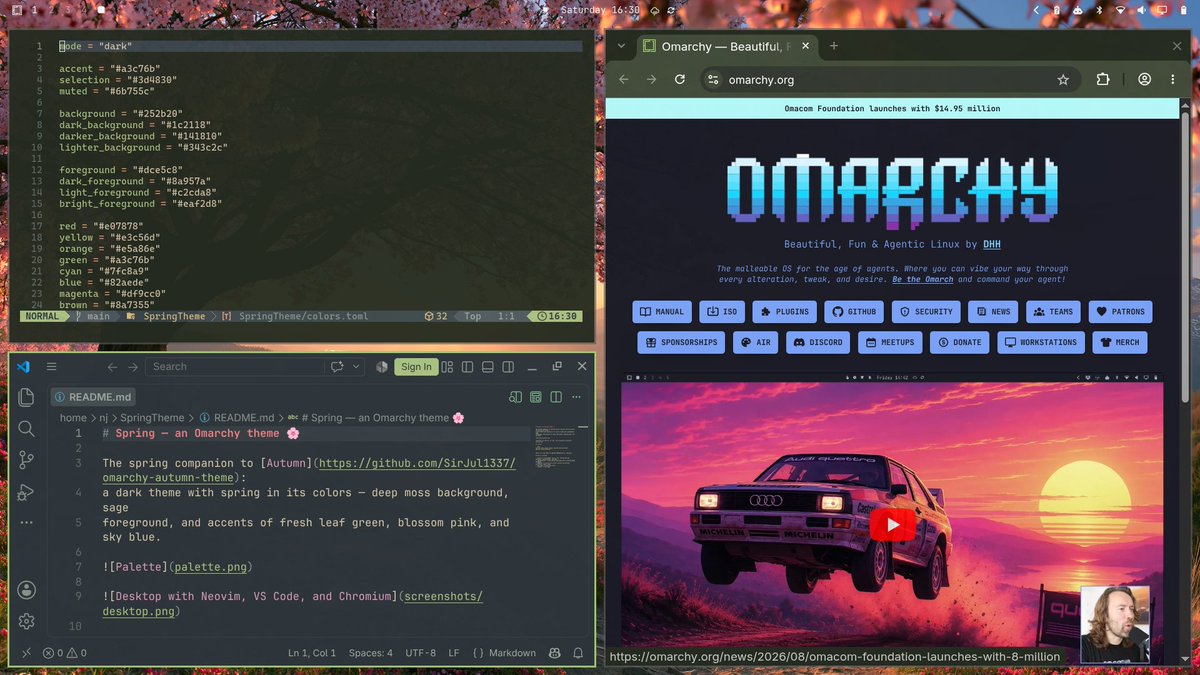Click the GITHUB button on Omarchy site
1200x675 pixels.
[x=854, y=311]
